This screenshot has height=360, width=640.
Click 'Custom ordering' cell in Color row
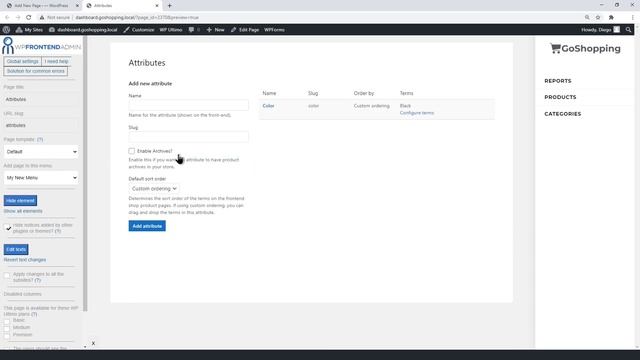371,106
